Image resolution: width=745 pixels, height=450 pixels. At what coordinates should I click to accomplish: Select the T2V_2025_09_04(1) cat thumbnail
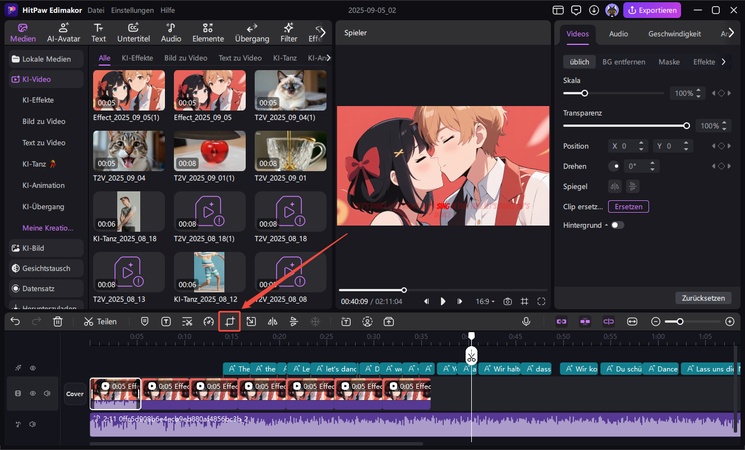(x=290, y=90)
